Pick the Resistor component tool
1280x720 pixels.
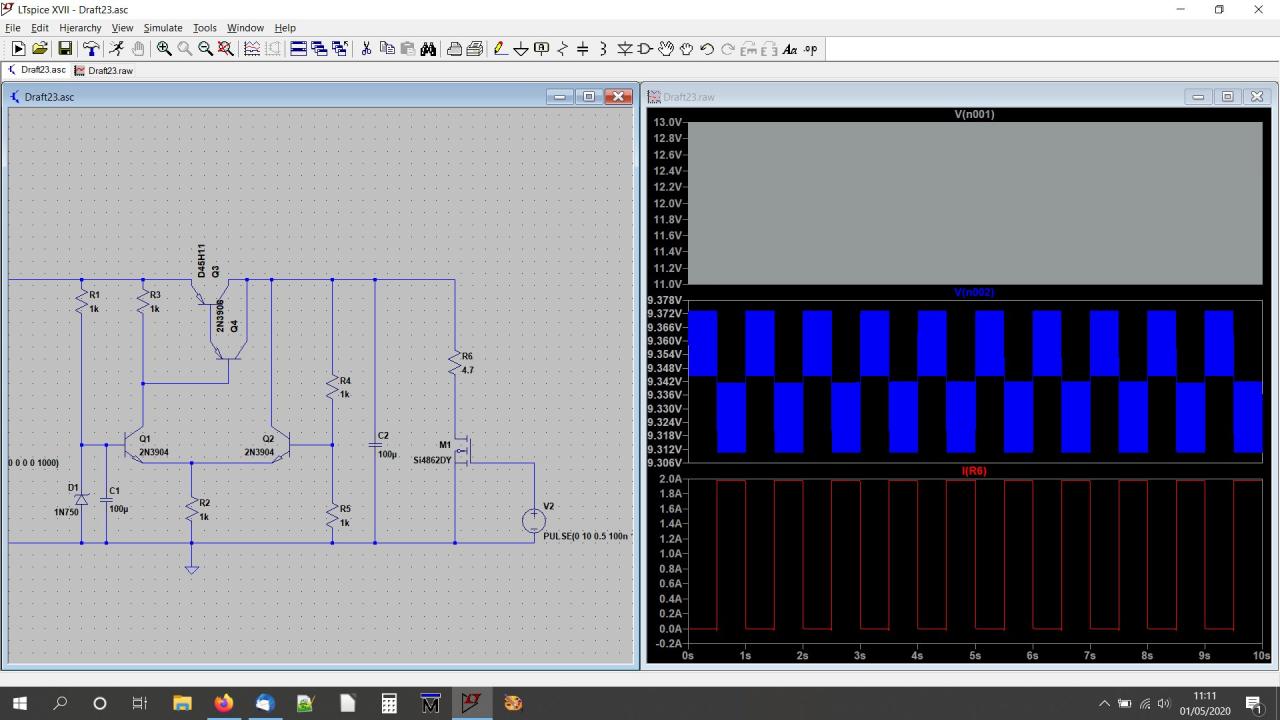(562, 49)
